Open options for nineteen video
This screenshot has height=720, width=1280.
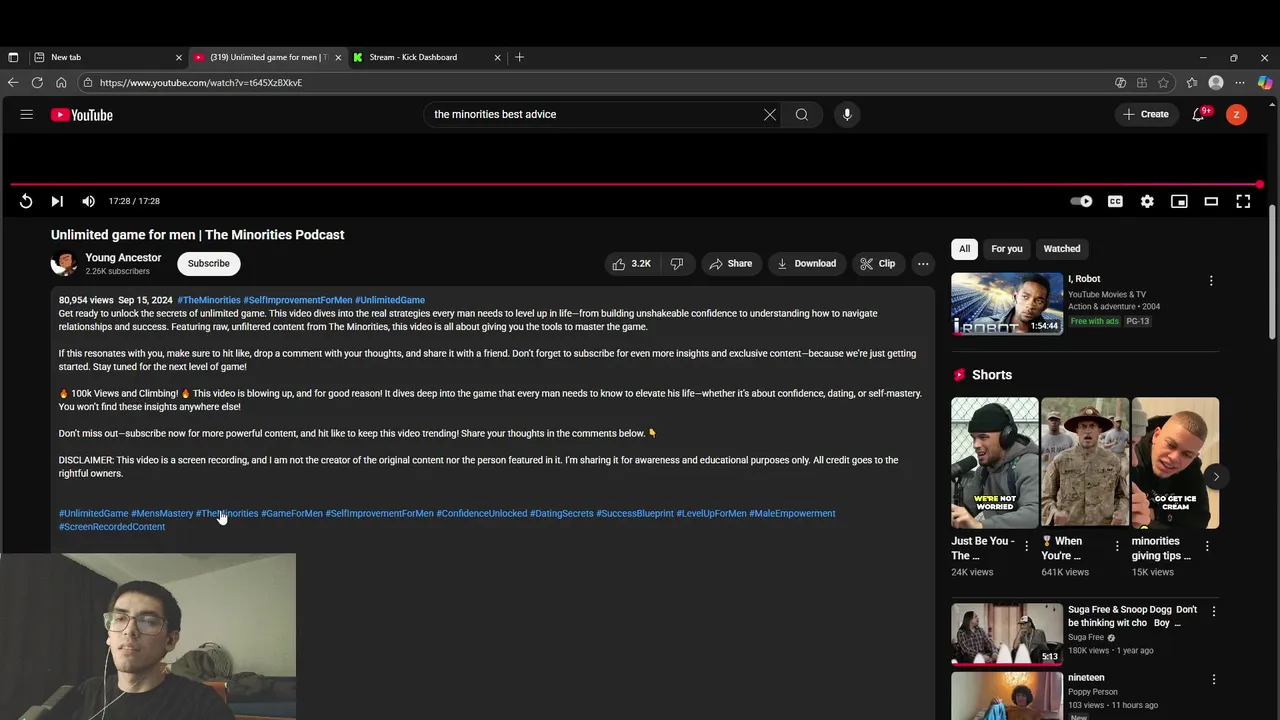pos(1214,680)
